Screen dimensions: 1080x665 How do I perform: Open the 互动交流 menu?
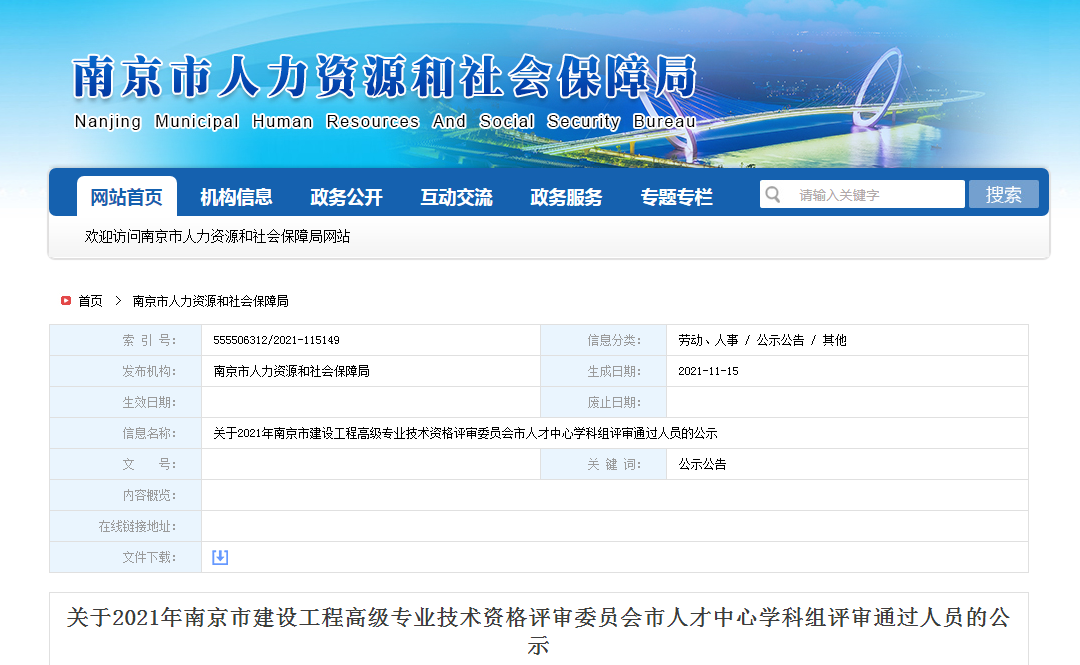[457, 198]
